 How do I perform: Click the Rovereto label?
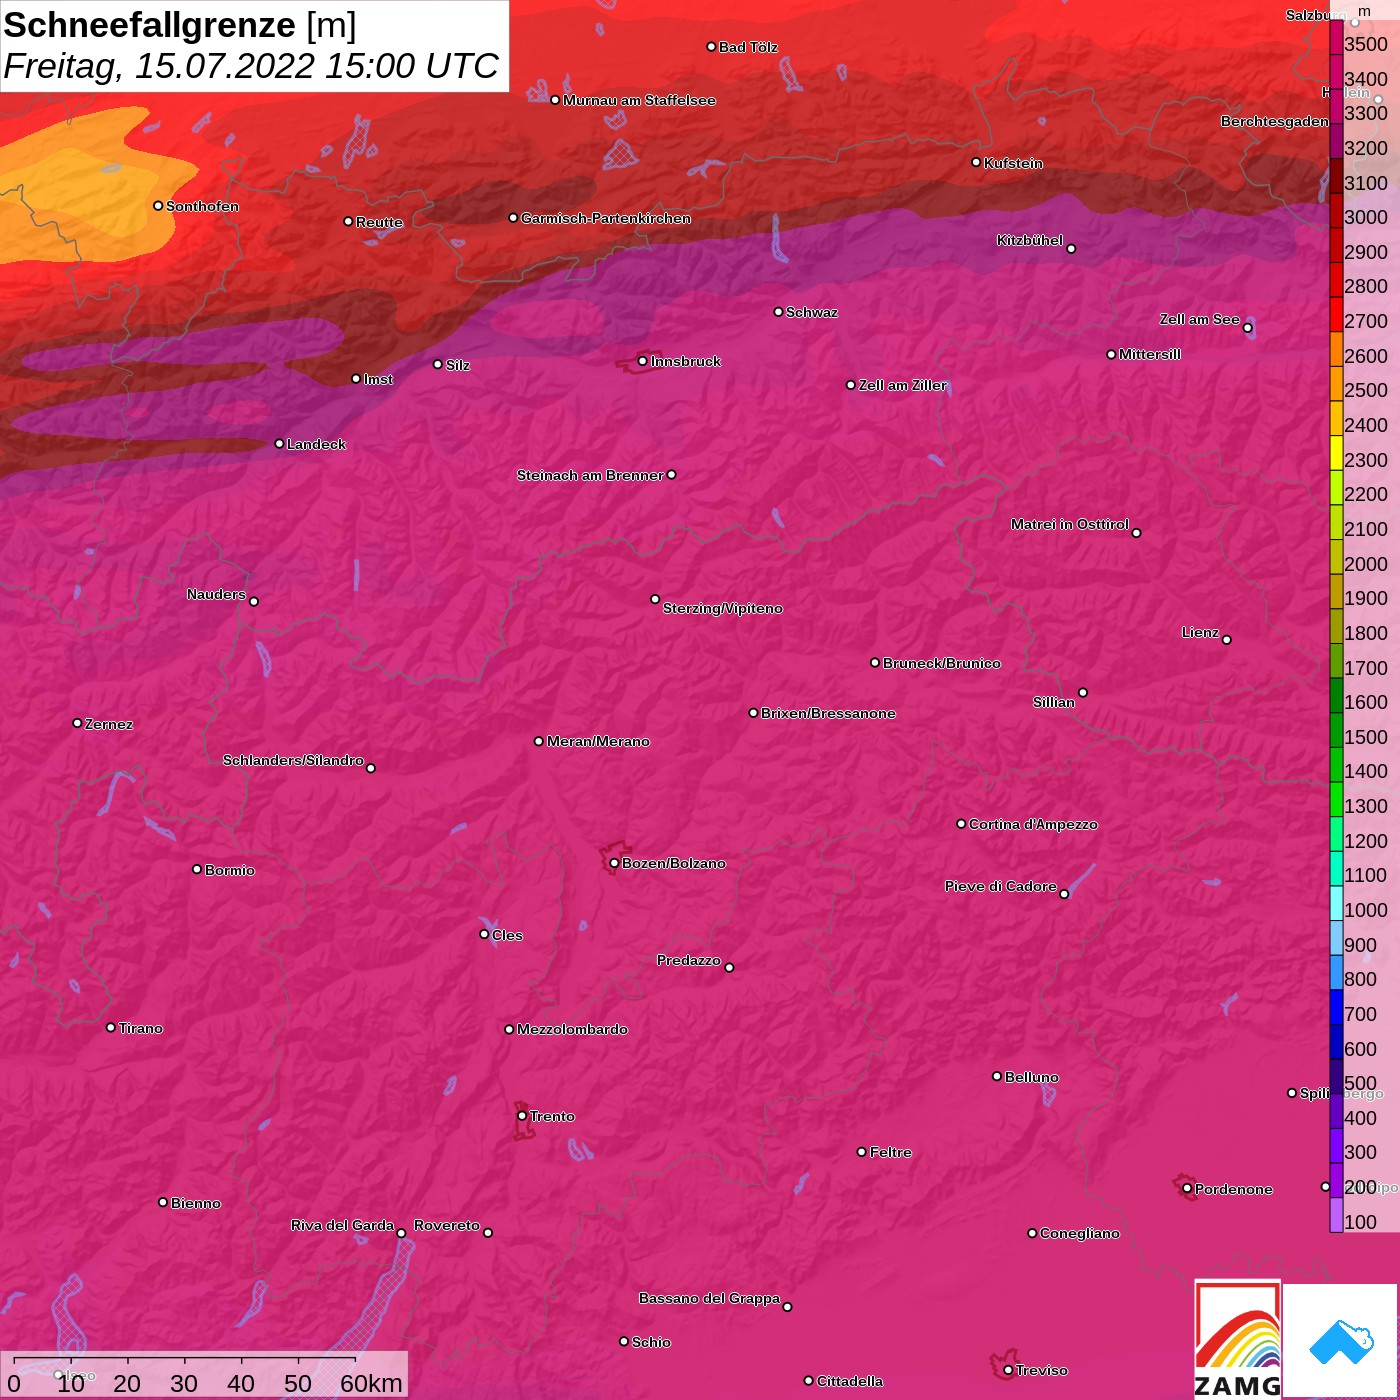pos(447,1225)
